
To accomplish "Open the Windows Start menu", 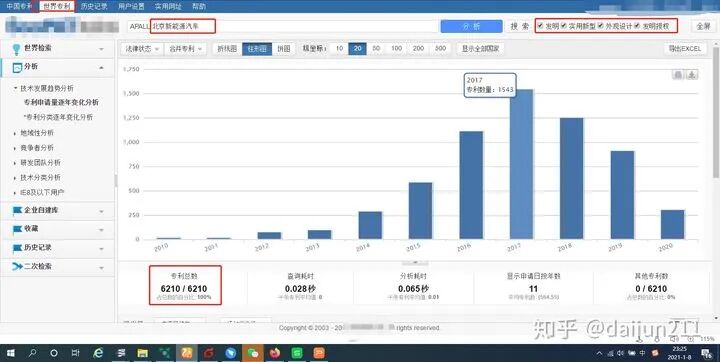I will [10, 353].
